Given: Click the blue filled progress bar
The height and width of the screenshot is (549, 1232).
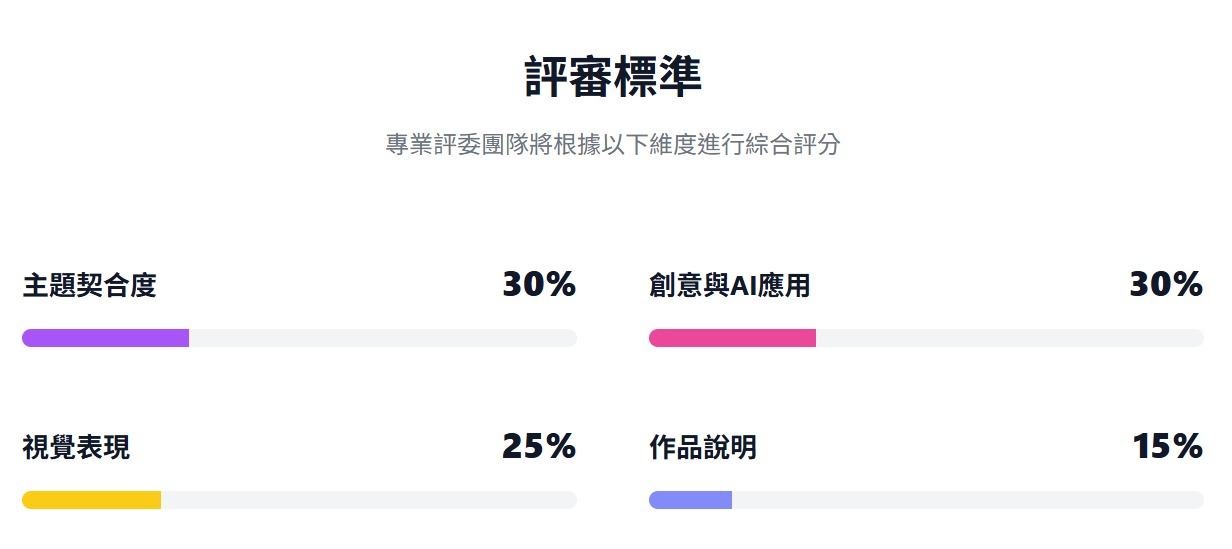Looking at the screenshot, I should (690, 500).
